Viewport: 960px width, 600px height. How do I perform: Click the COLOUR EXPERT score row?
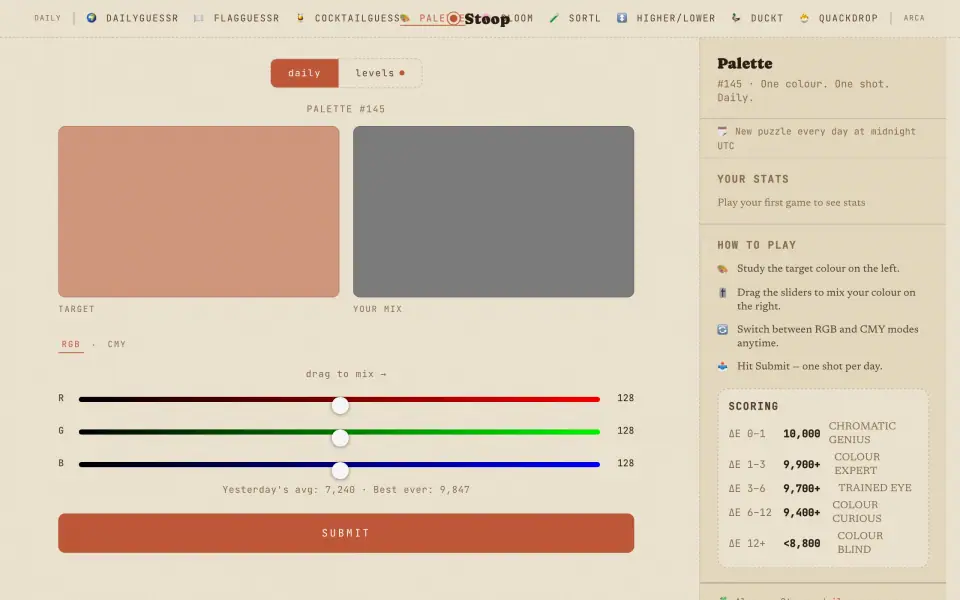(x=822, y=463)
